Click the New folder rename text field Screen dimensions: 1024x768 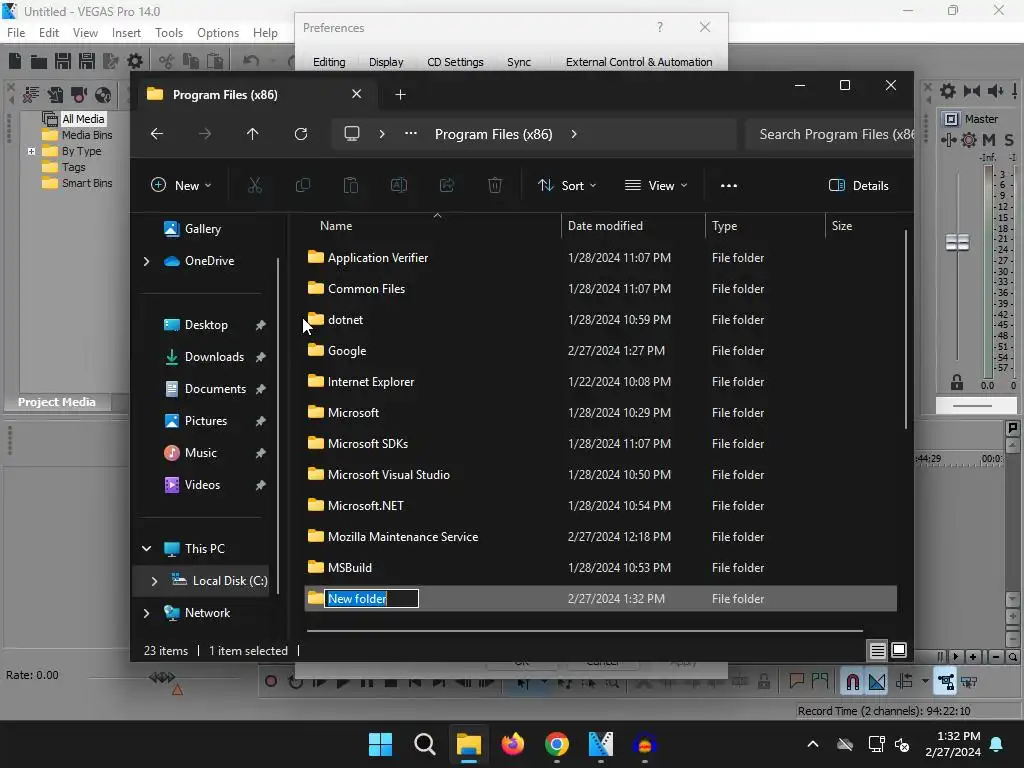[x=372, y=598]
